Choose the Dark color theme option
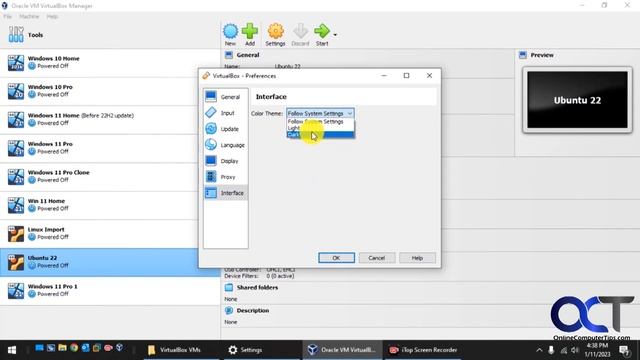This screenshot has width=640, height=360. [x=320, y=135]
